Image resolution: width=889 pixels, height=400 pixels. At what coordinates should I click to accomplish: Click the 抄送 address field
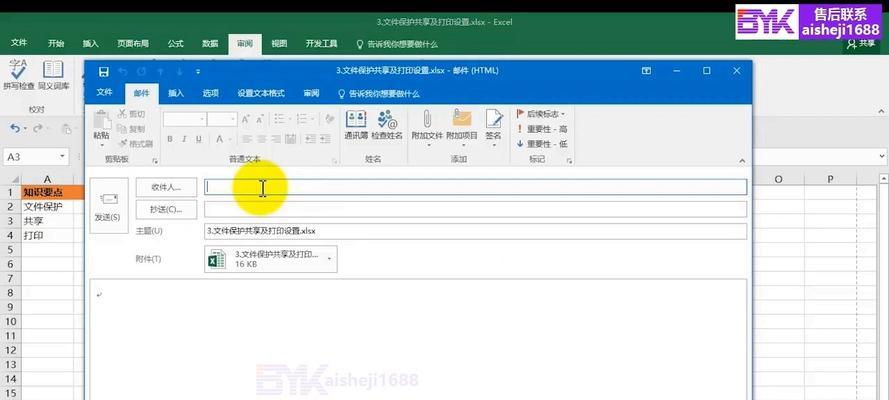point(475,209)
